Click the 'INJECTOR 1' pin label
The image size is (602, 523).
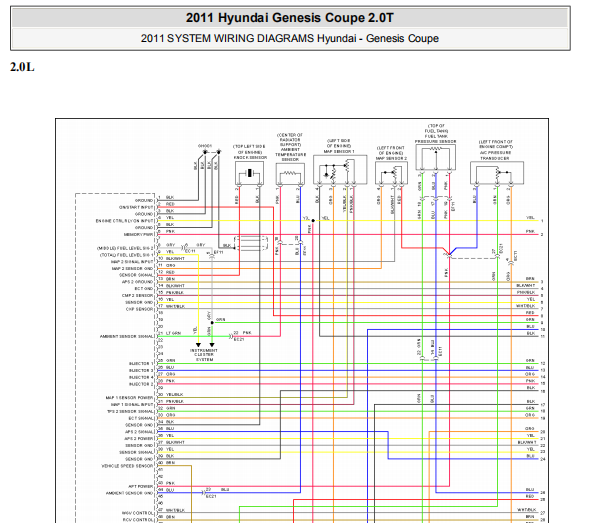[141, 363]
